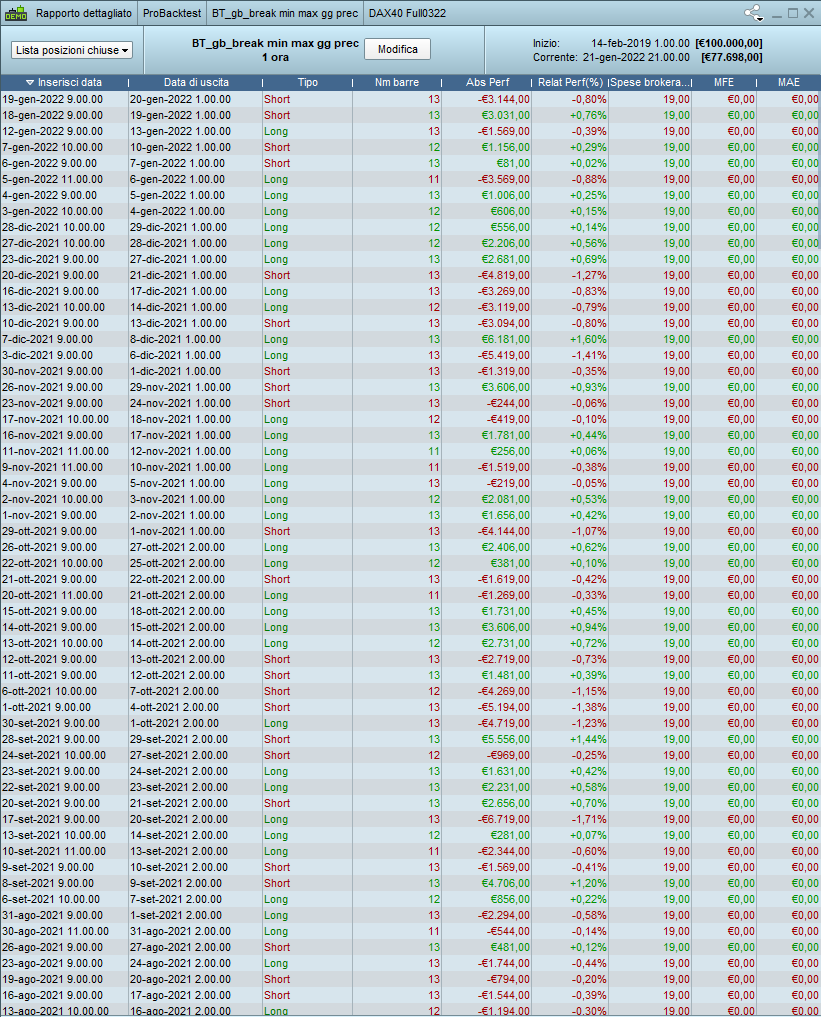
Task: Click exit date 24-ago-2021 2.00.00
Action: (x=180, y=963)
